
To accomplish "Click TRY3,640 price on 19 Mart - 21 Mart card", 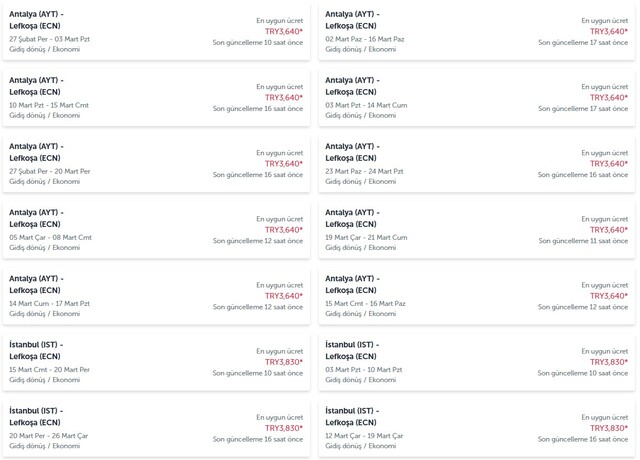I will 609,229.
